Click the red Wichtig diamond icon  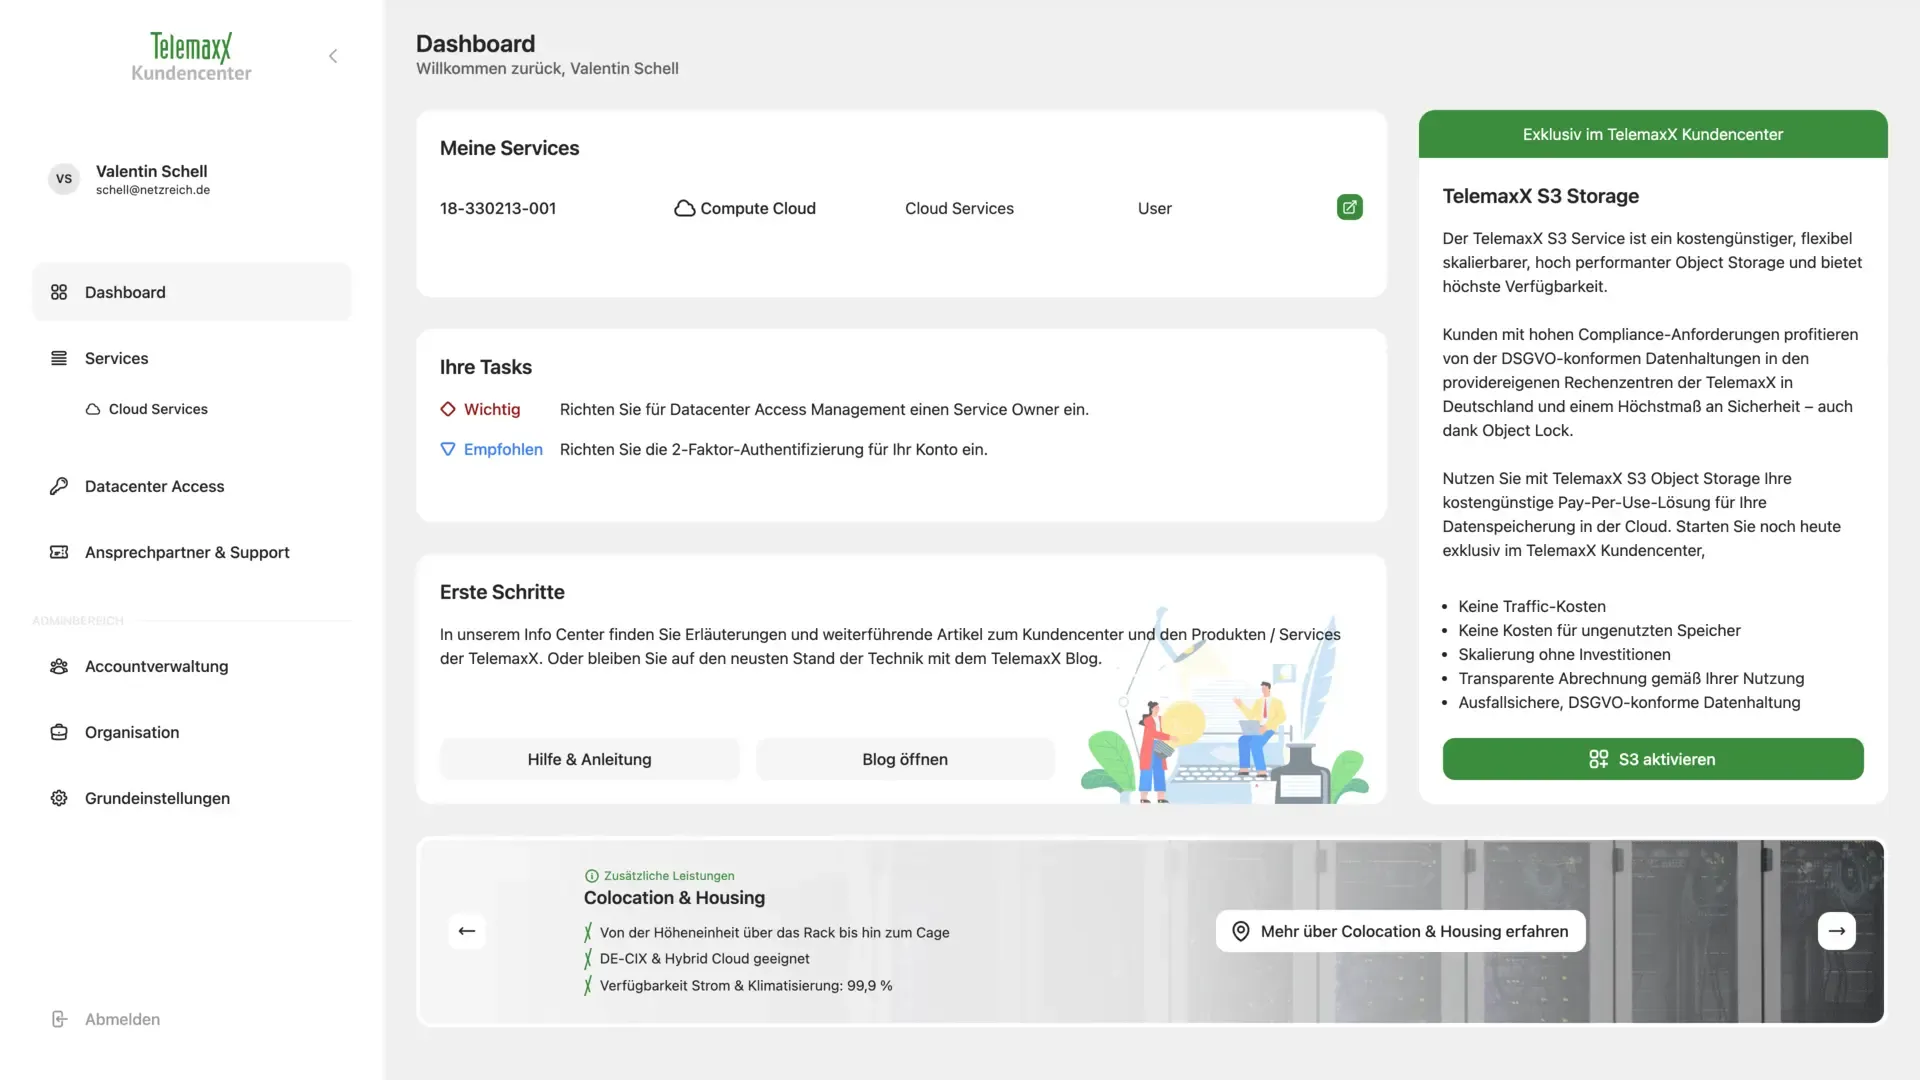pyautogui.click(x=448, y=409)
